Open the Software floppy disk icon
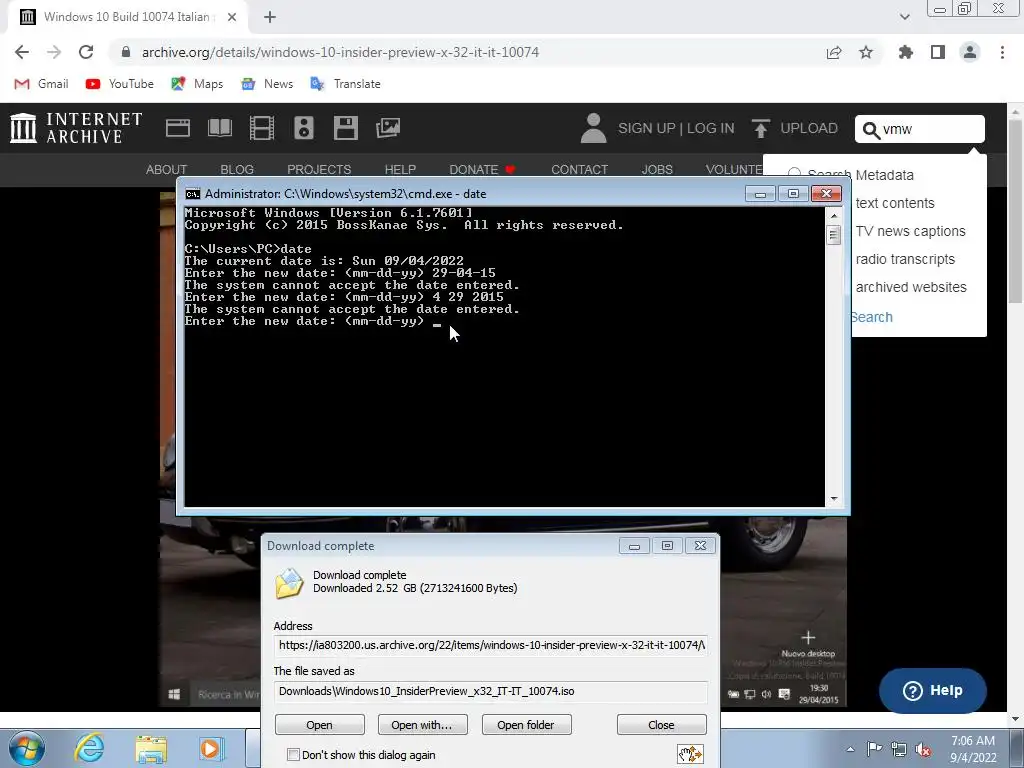 (x=345, y=128)
